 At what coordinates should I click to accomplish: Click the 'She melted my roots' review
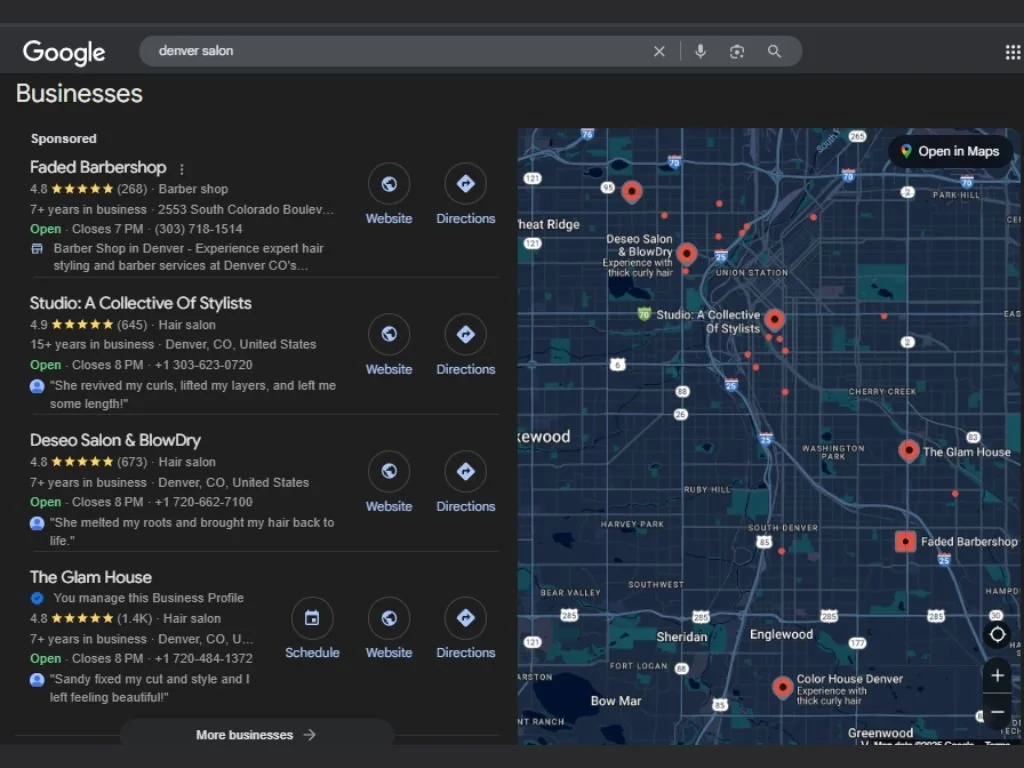[192, 531]
